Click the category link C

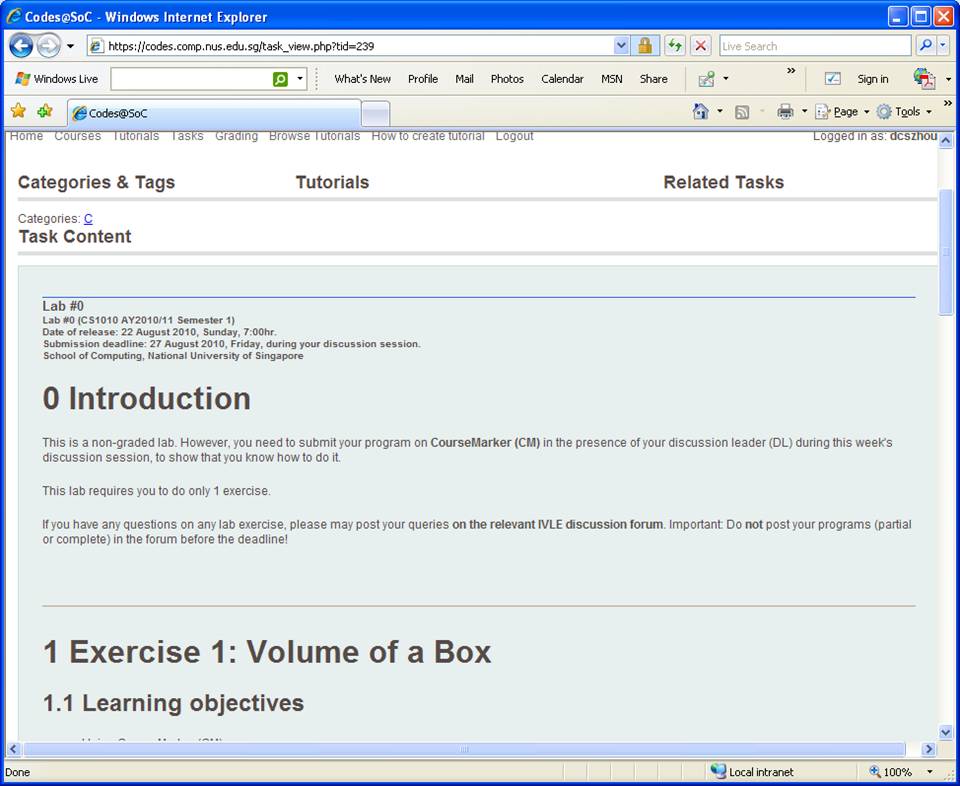(88, 219)
